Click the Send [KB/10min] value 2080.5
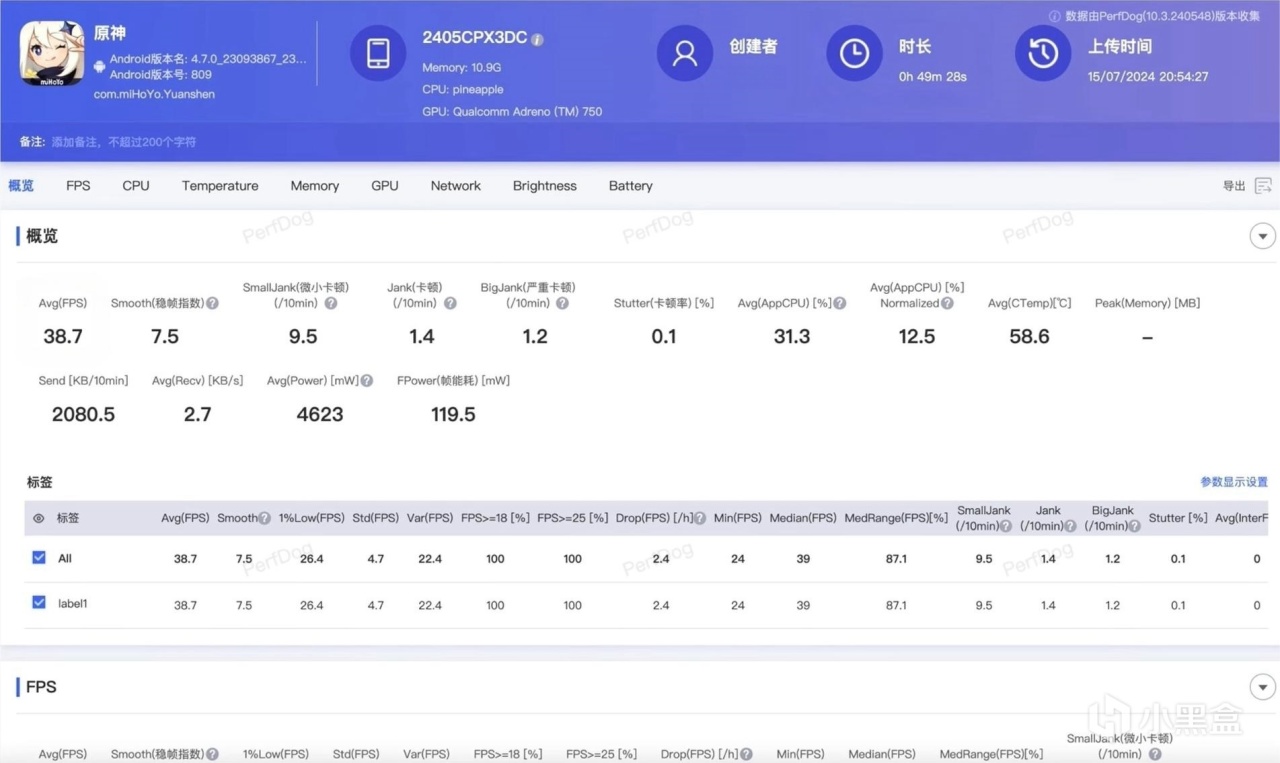This screenshot has height=763, width=1280. coord(83,414)
